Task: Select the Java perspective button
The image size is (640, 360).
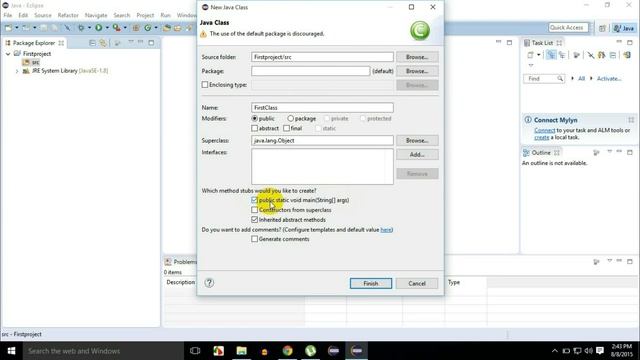Action: (624, 28)
